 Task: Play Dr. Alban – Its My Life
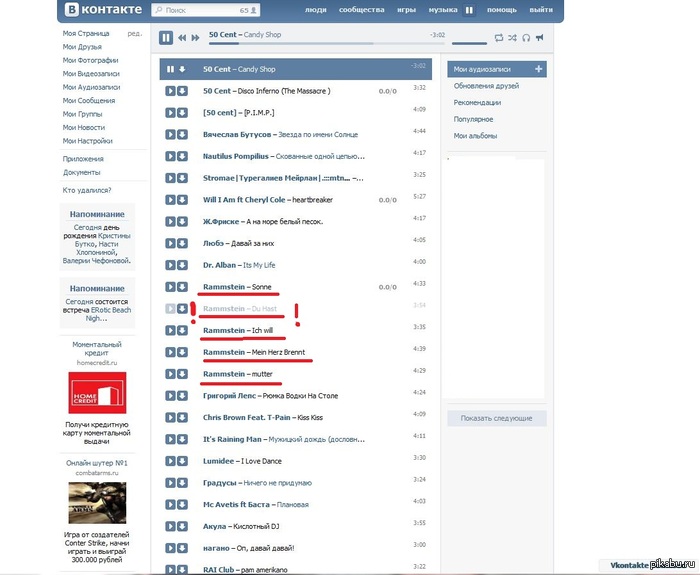click(170, 265)
